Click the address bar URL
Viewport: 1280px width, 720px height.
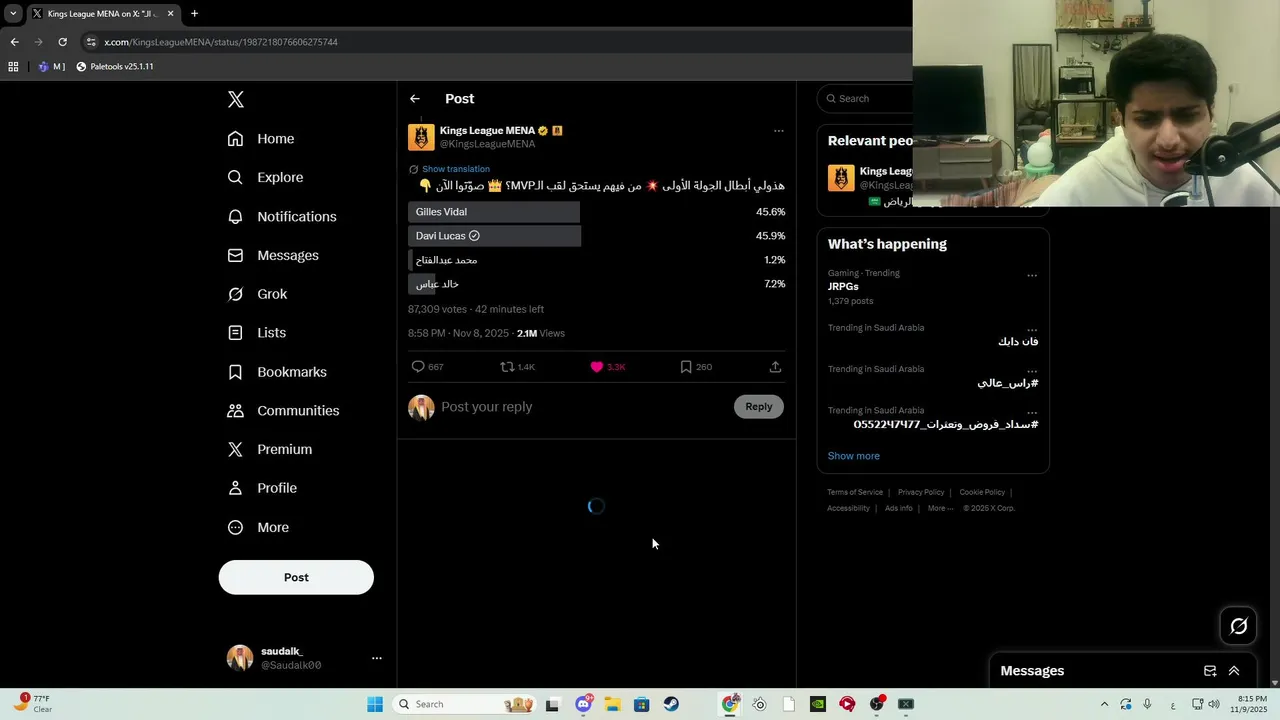point(221,42)
